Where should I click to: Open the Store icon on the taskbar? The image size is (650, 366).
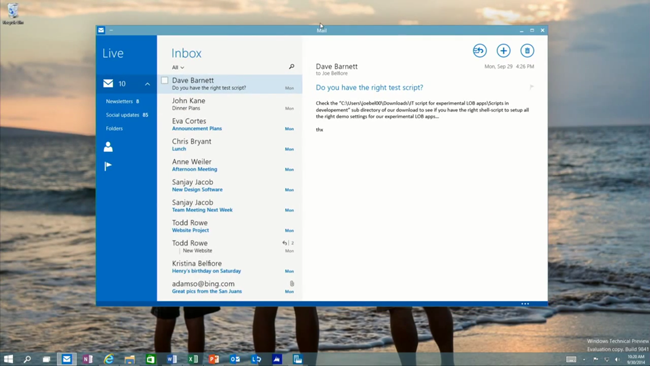(x=150, y=359)
